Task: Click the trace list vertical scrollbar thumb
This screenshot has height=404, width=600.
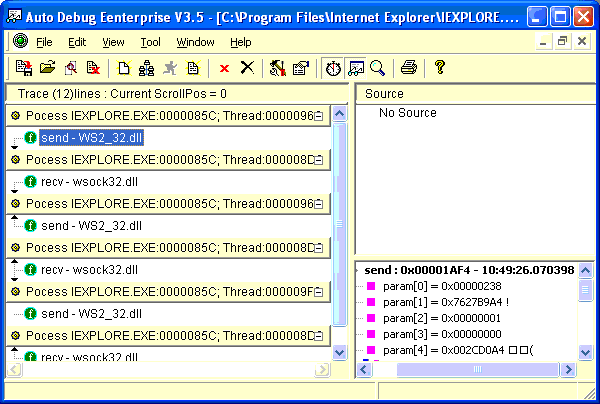Action: (340, 224)
